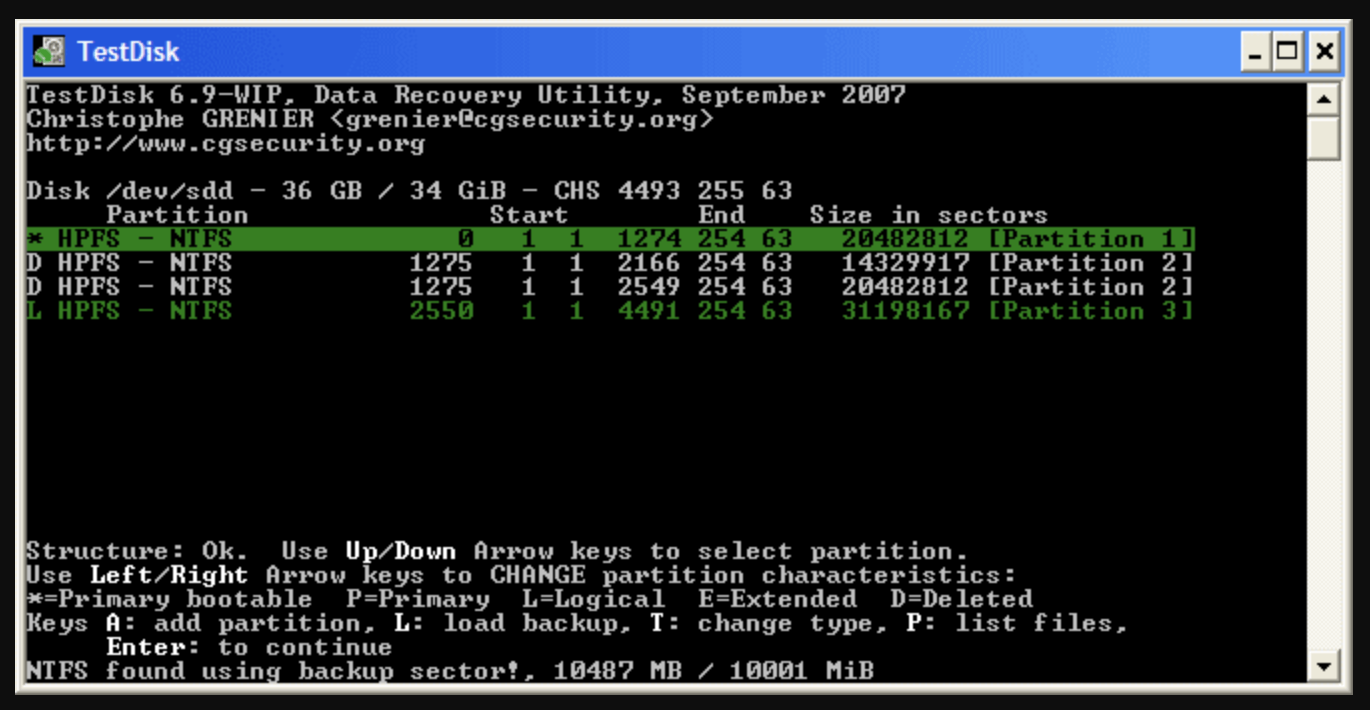Click the TestDisk application icon in the title bar
Viewport: 1370px width, 710px height.
point(48,50)
